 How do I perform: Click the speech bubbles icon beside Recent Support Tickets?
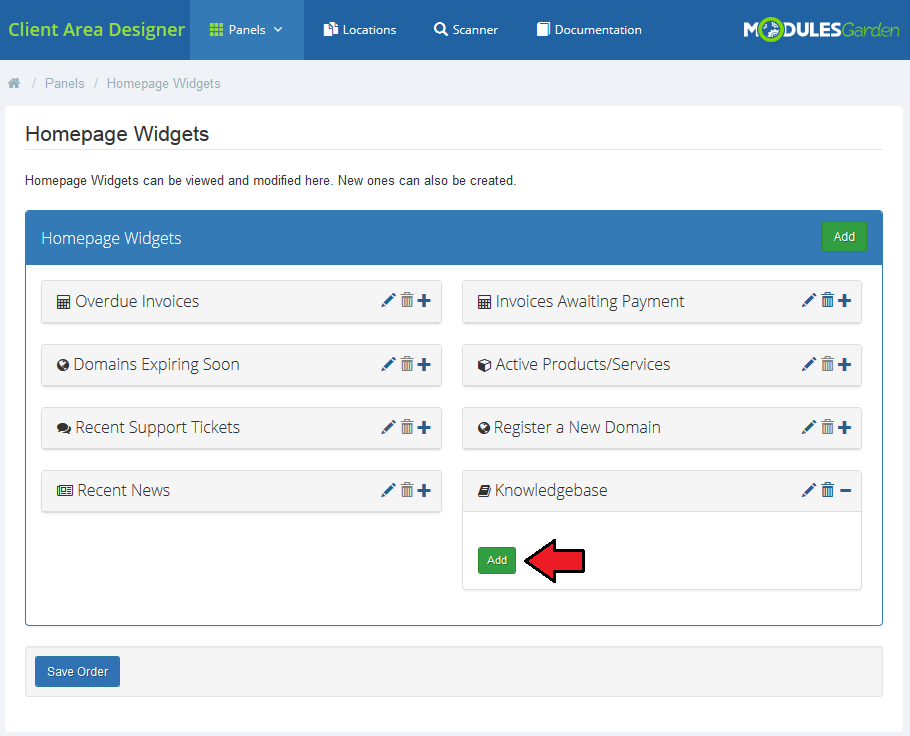(x=64, y=428)
